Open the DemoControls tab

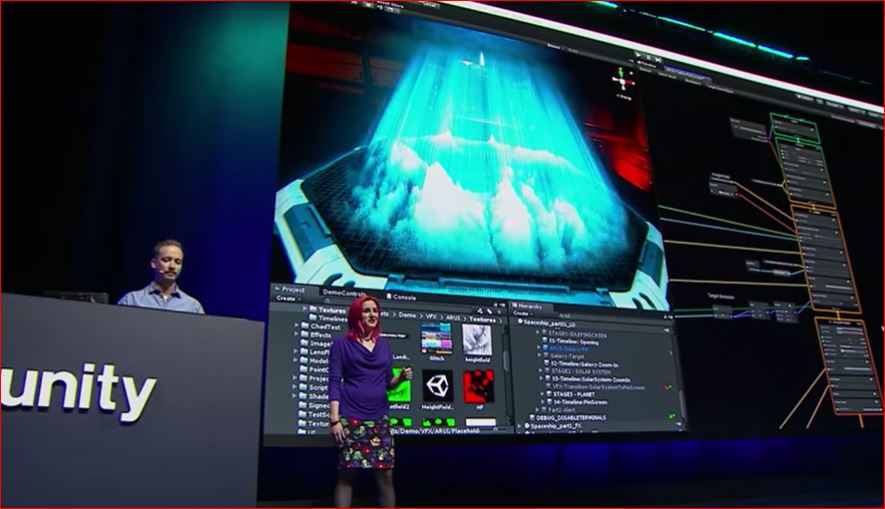point(344,292)
